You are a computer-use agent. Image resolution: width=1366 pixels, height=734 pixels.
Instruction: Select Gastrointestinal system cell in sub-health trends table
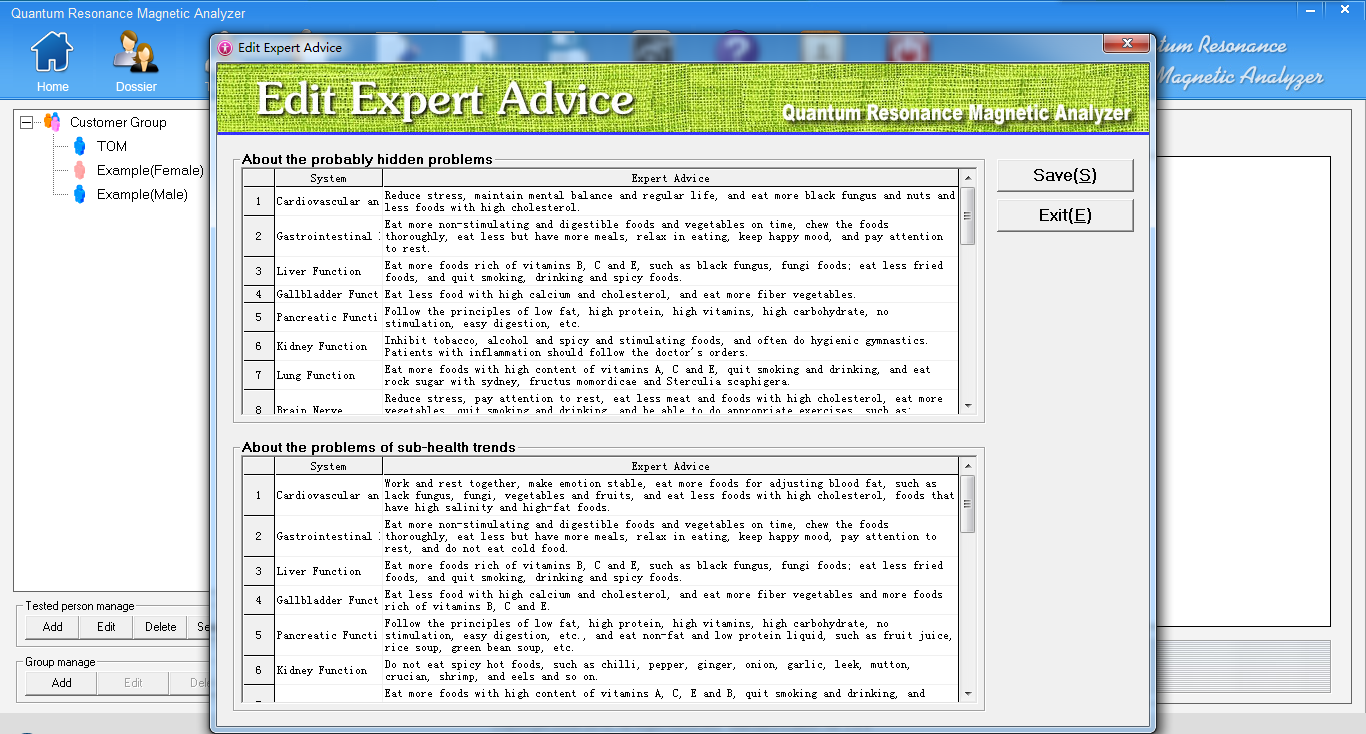click(x=328, y=536)
